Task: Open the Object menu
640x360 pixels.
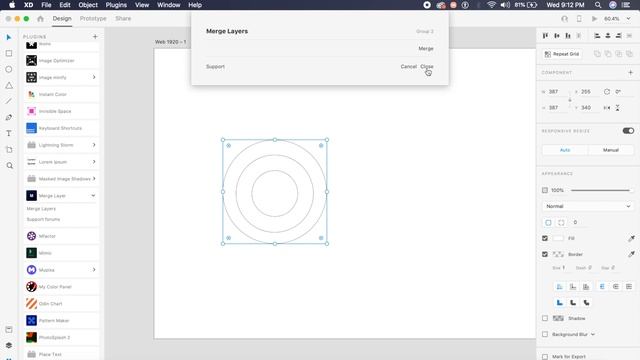Action: [88, 5]
